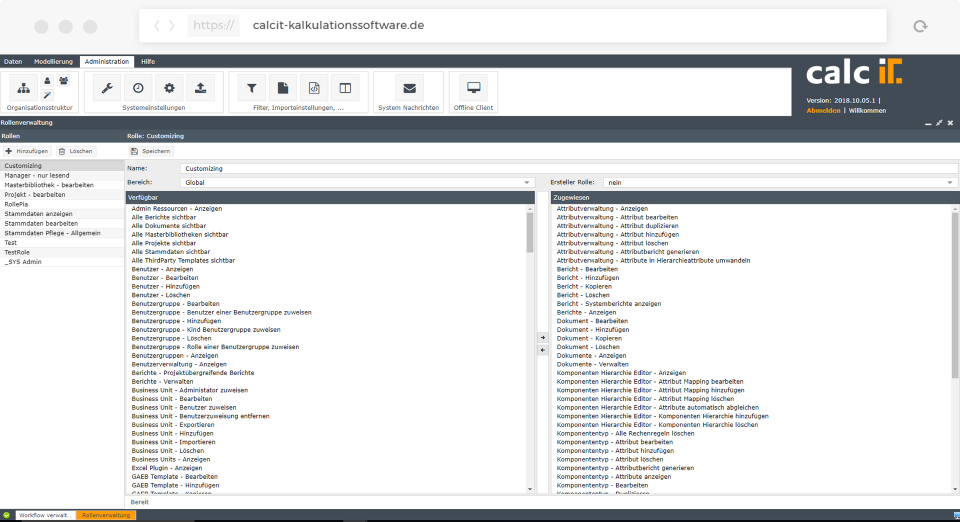Viewport: 960px width, 522px height.
Task: Click the Verfügbar list scrollbar
Action: (530, 233)
